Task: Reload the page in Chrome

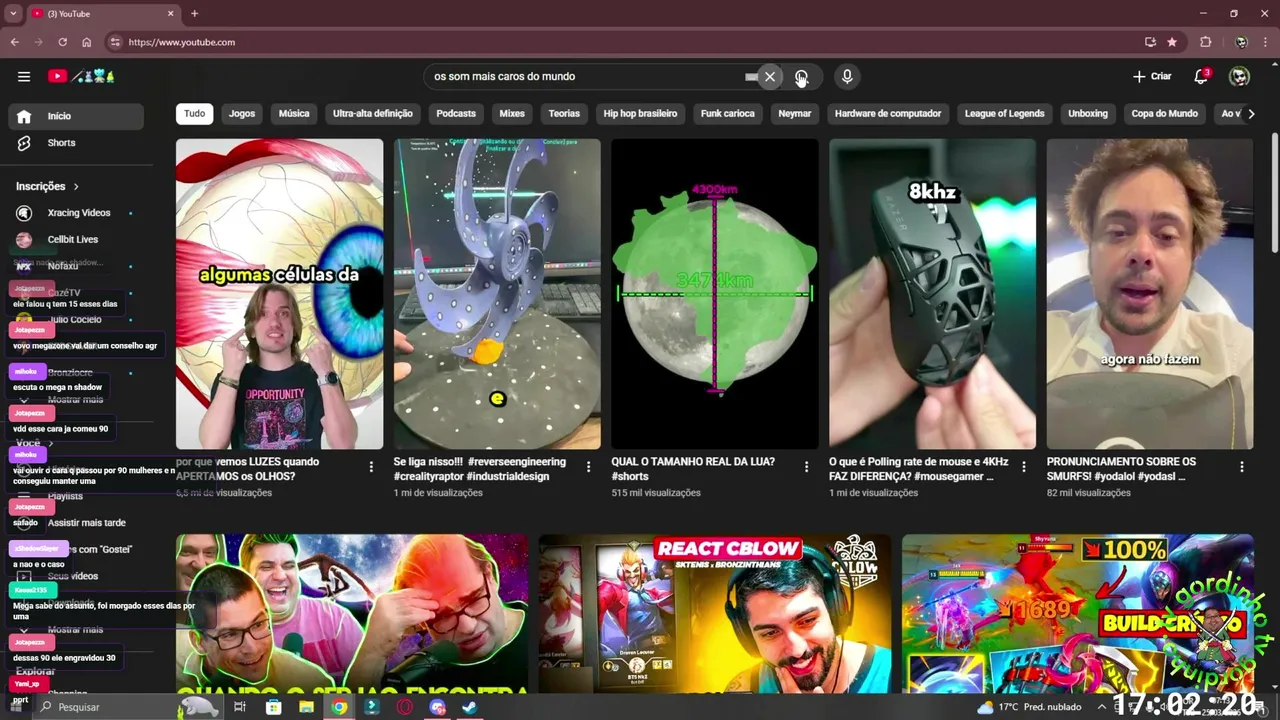Action: pyautogui.click(x=62, y=42)
